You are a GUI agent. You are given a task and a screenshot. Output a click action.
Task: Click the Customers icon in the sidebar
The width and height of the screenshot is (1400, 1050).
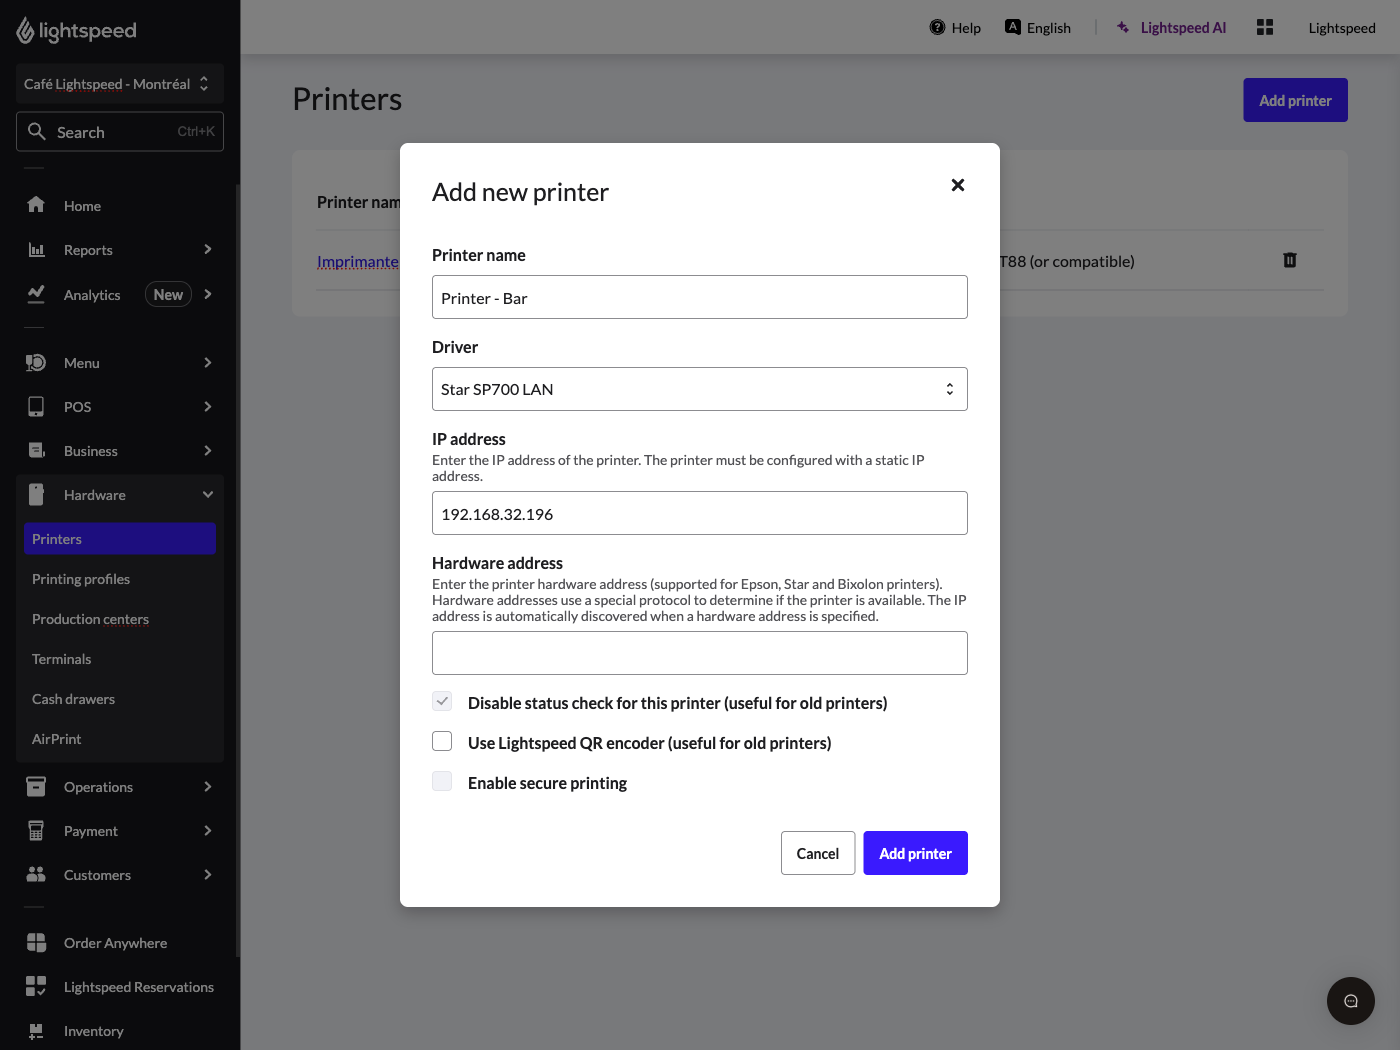point(36,874)
